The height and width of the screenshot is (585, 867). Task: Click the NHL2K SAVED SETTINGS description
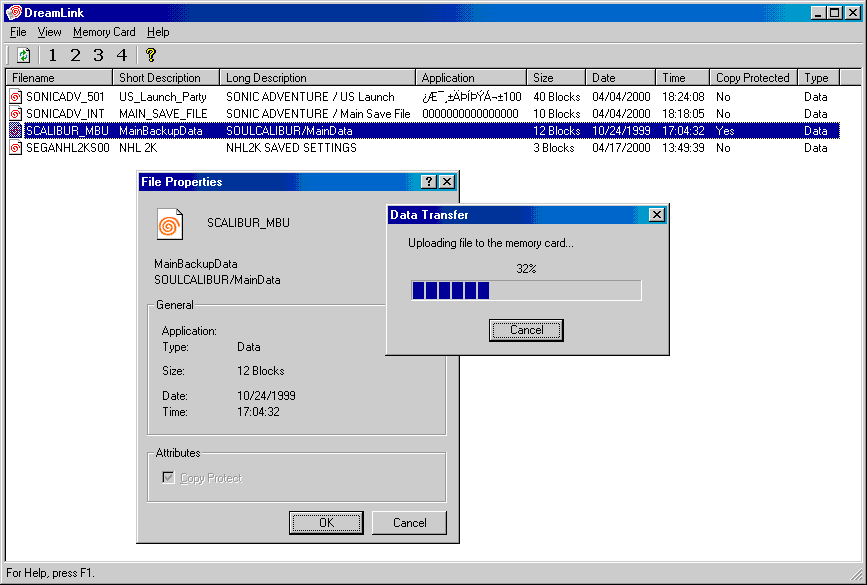(291, 148)
